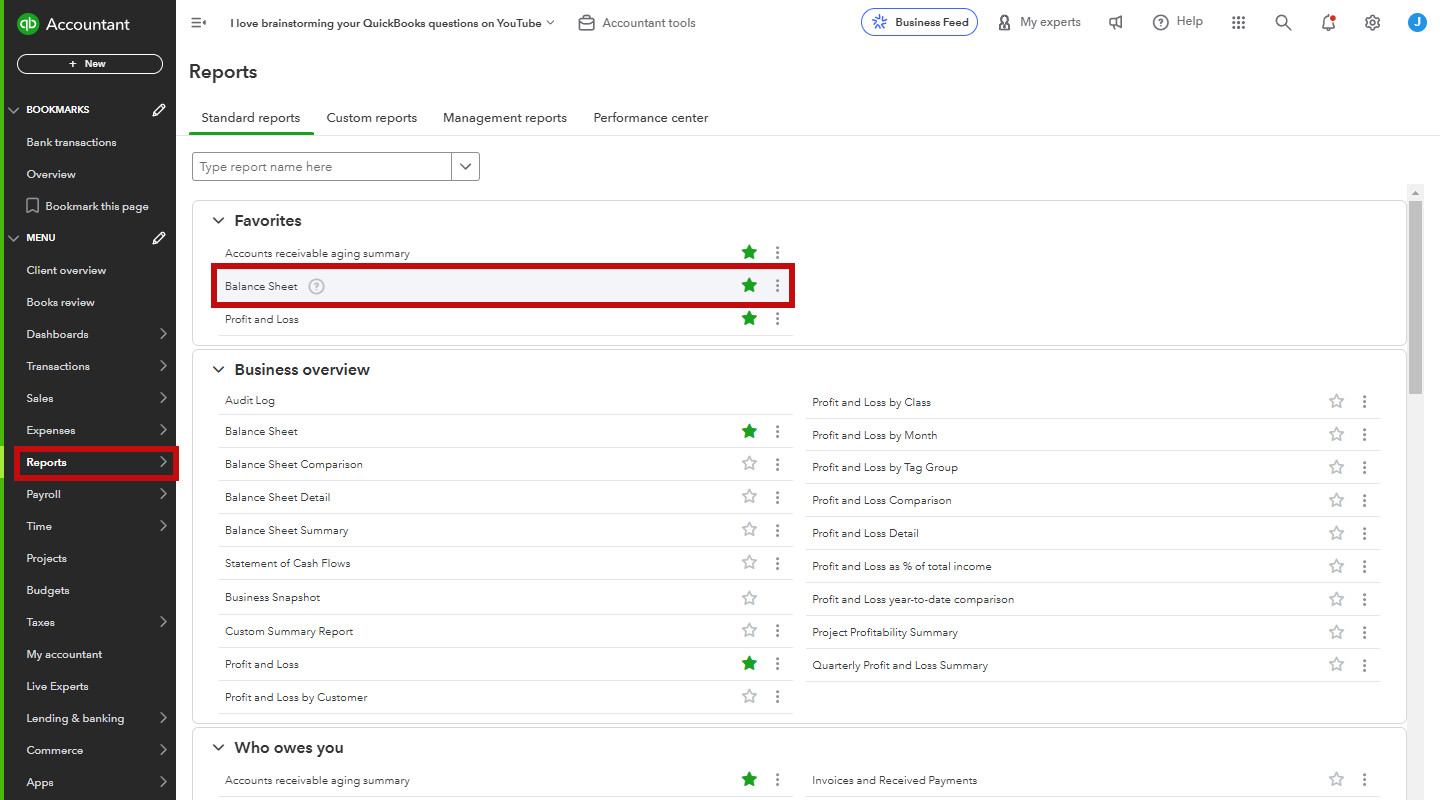1440x800 pixels.
Task: Open the apps grid icon
Action: point(1238,22)
